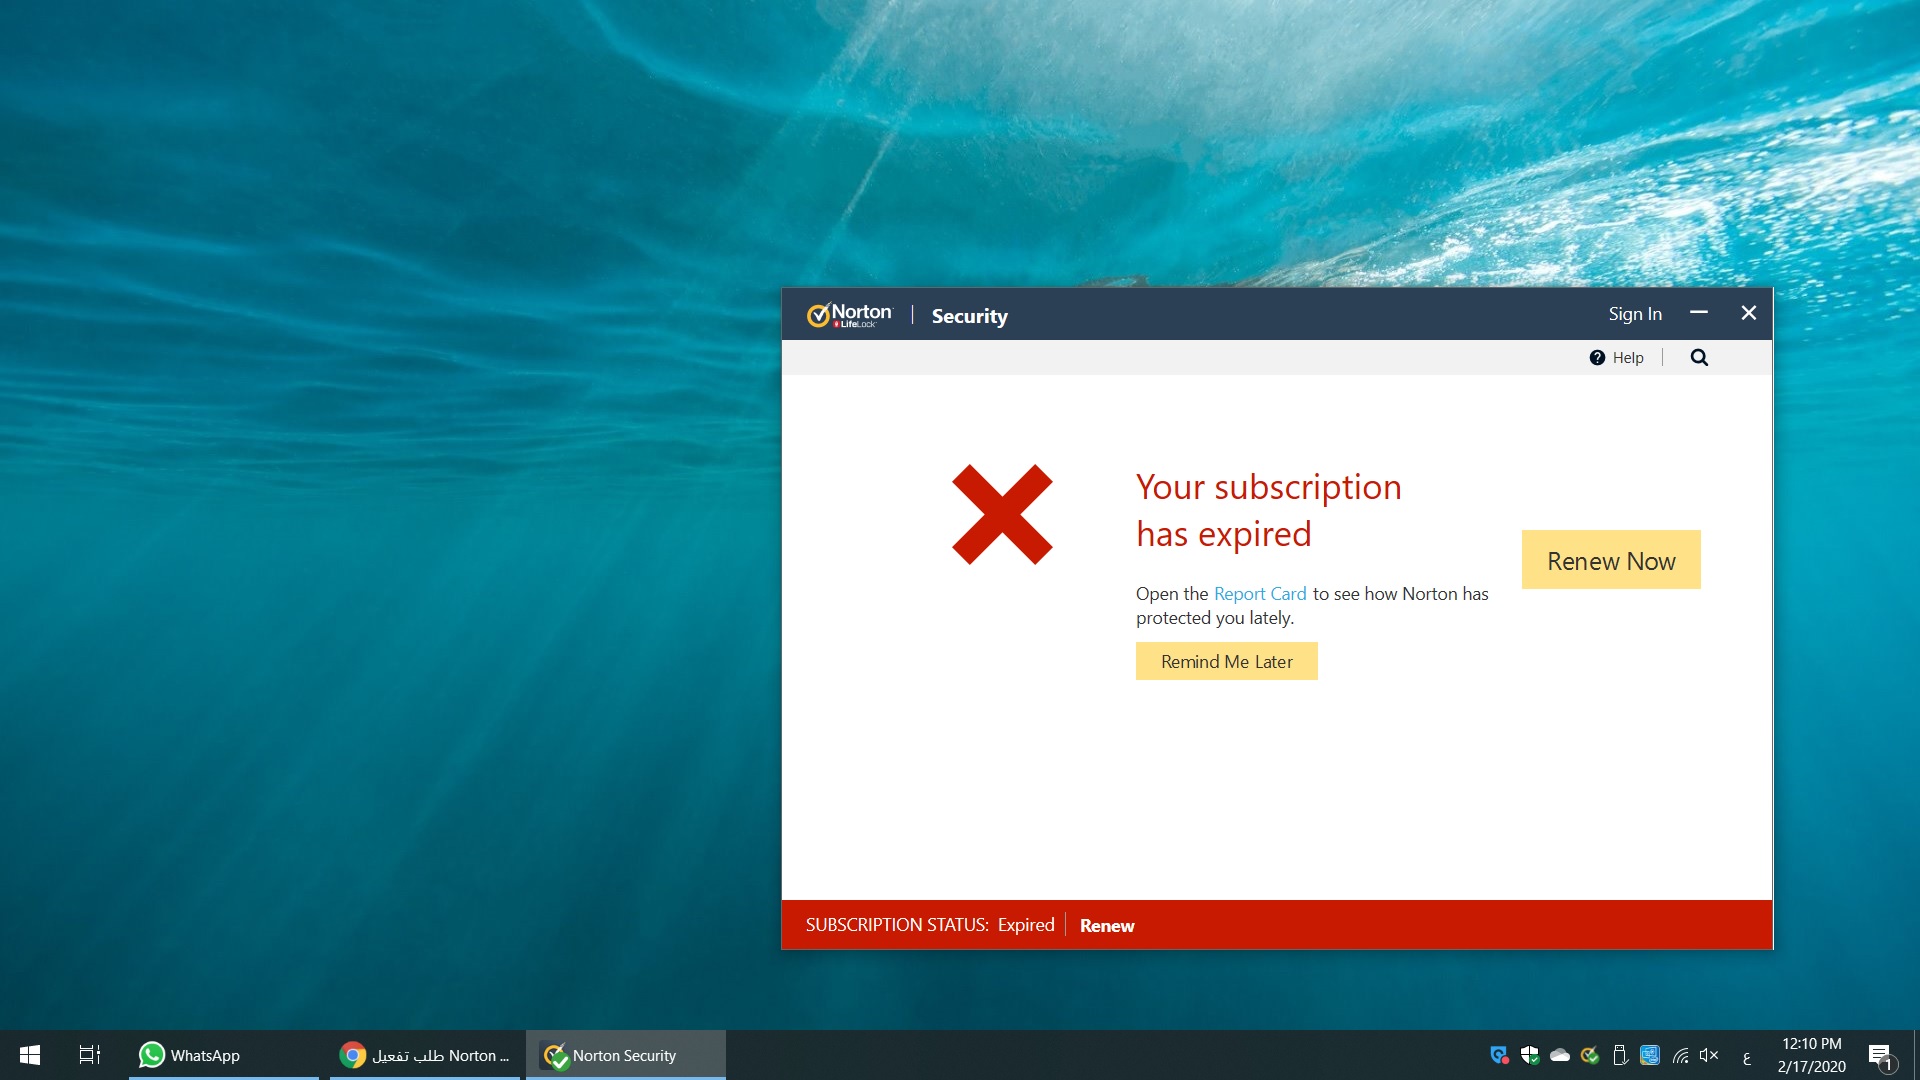Click the red X expired status icon

click(1002, 514)
